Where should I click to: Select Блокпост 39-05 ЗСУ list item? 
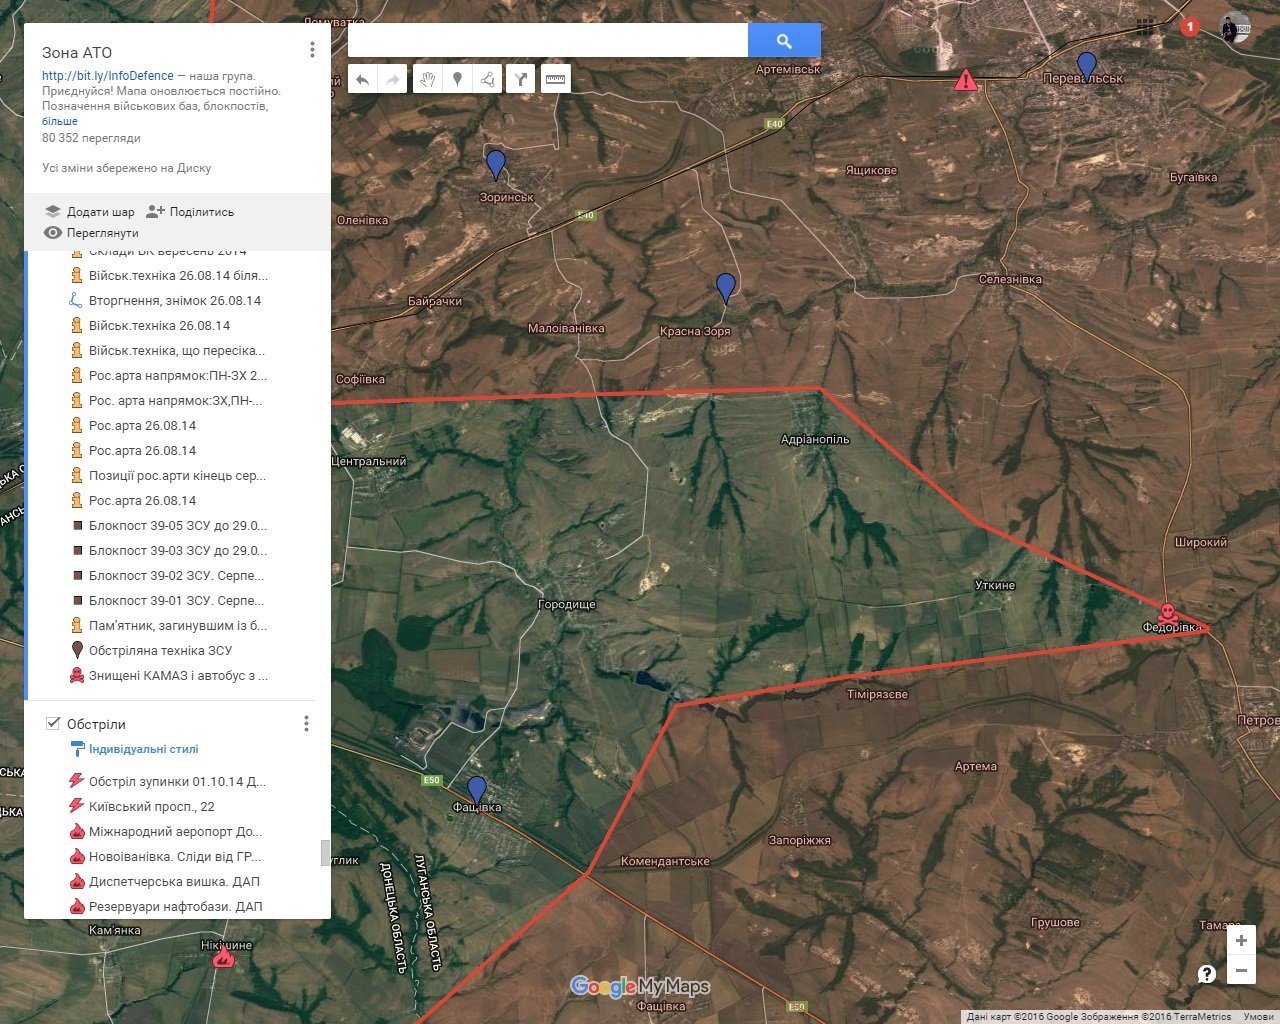tap(177, 526)
